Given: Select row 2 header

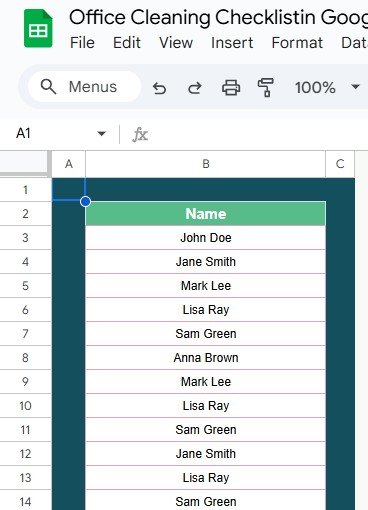Looking at the screenshot, I should tap(25, 214).
